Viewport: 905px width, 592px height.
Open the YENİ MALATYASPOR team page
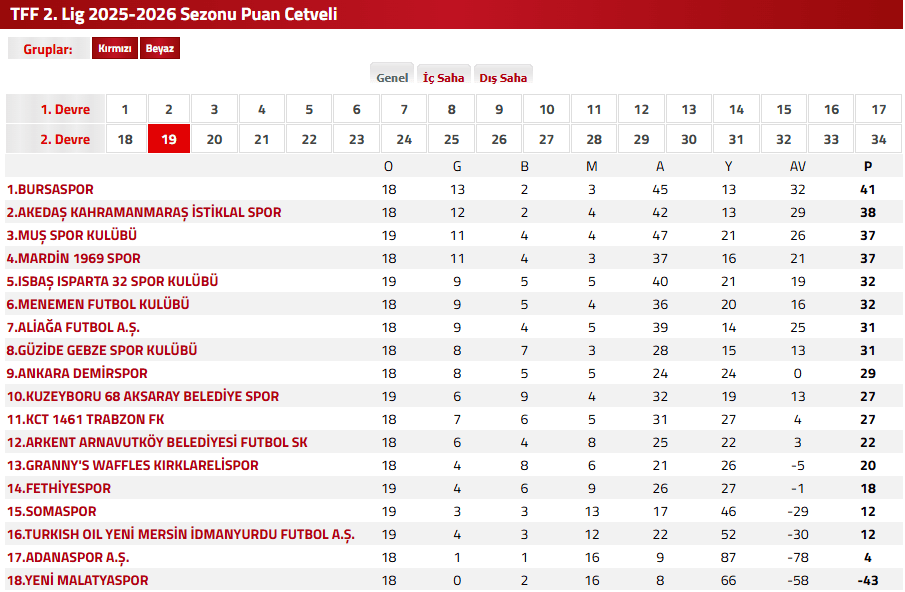76,580
